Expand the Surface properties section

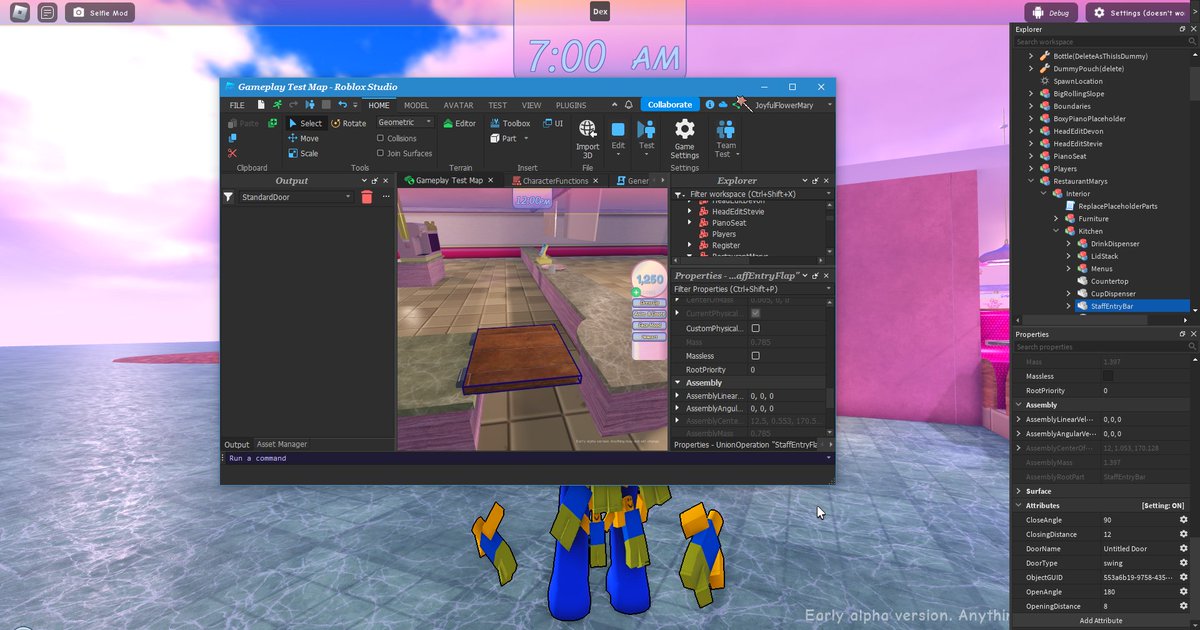[x=1019, y=491]
